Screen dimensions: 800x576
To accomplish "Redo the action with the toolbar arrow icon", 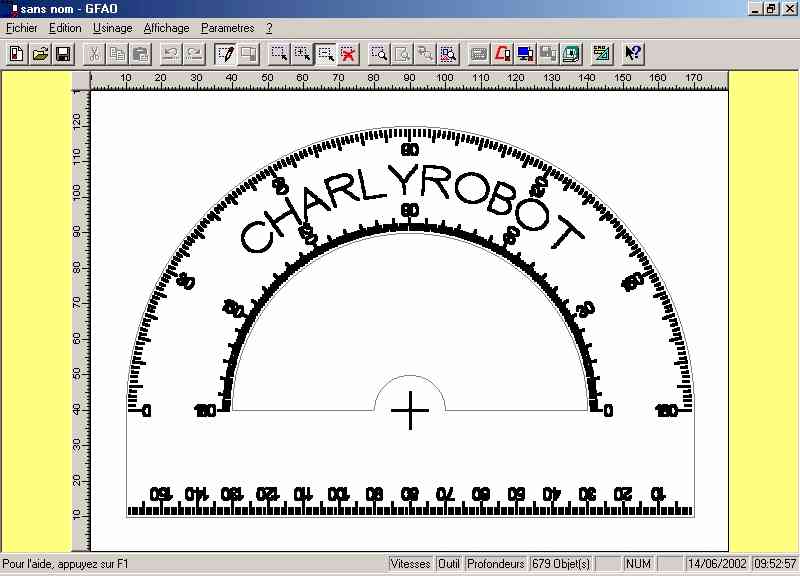I will coord(194,54).
